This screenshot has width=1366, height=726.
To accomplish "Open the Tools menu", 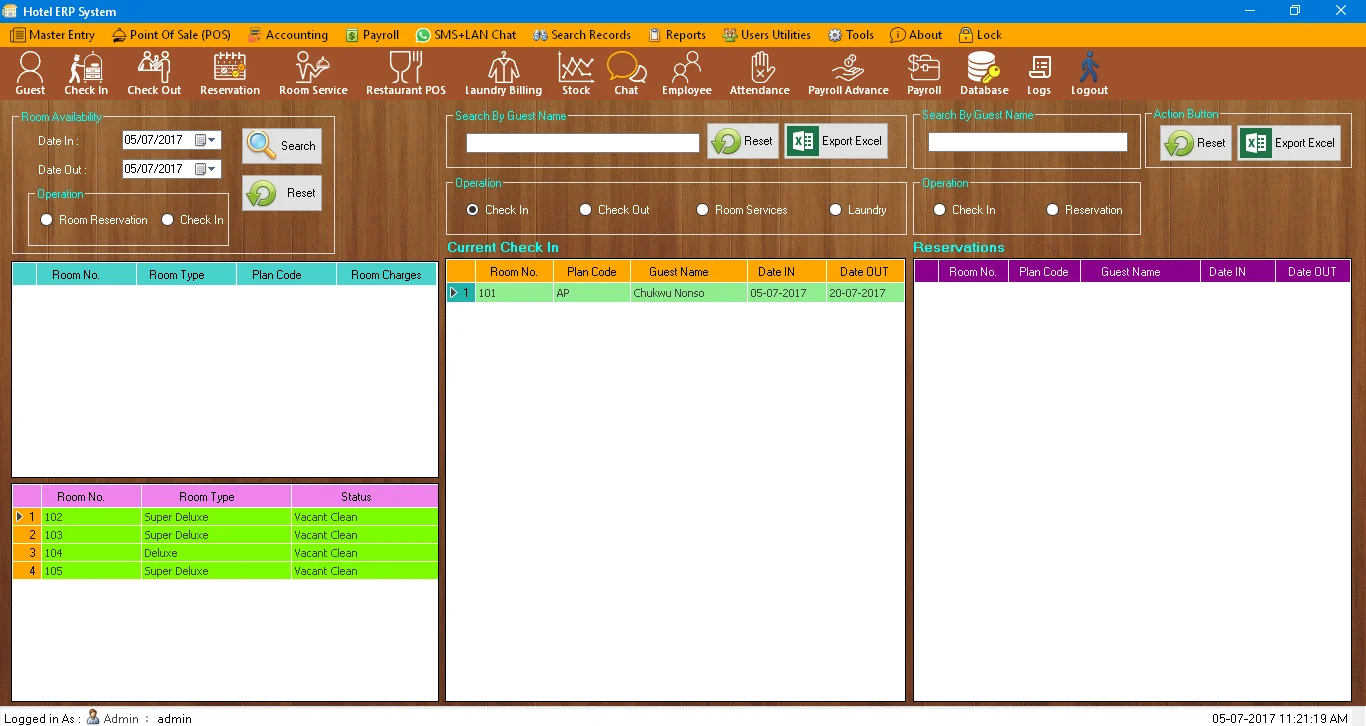I will pos(851,35).
